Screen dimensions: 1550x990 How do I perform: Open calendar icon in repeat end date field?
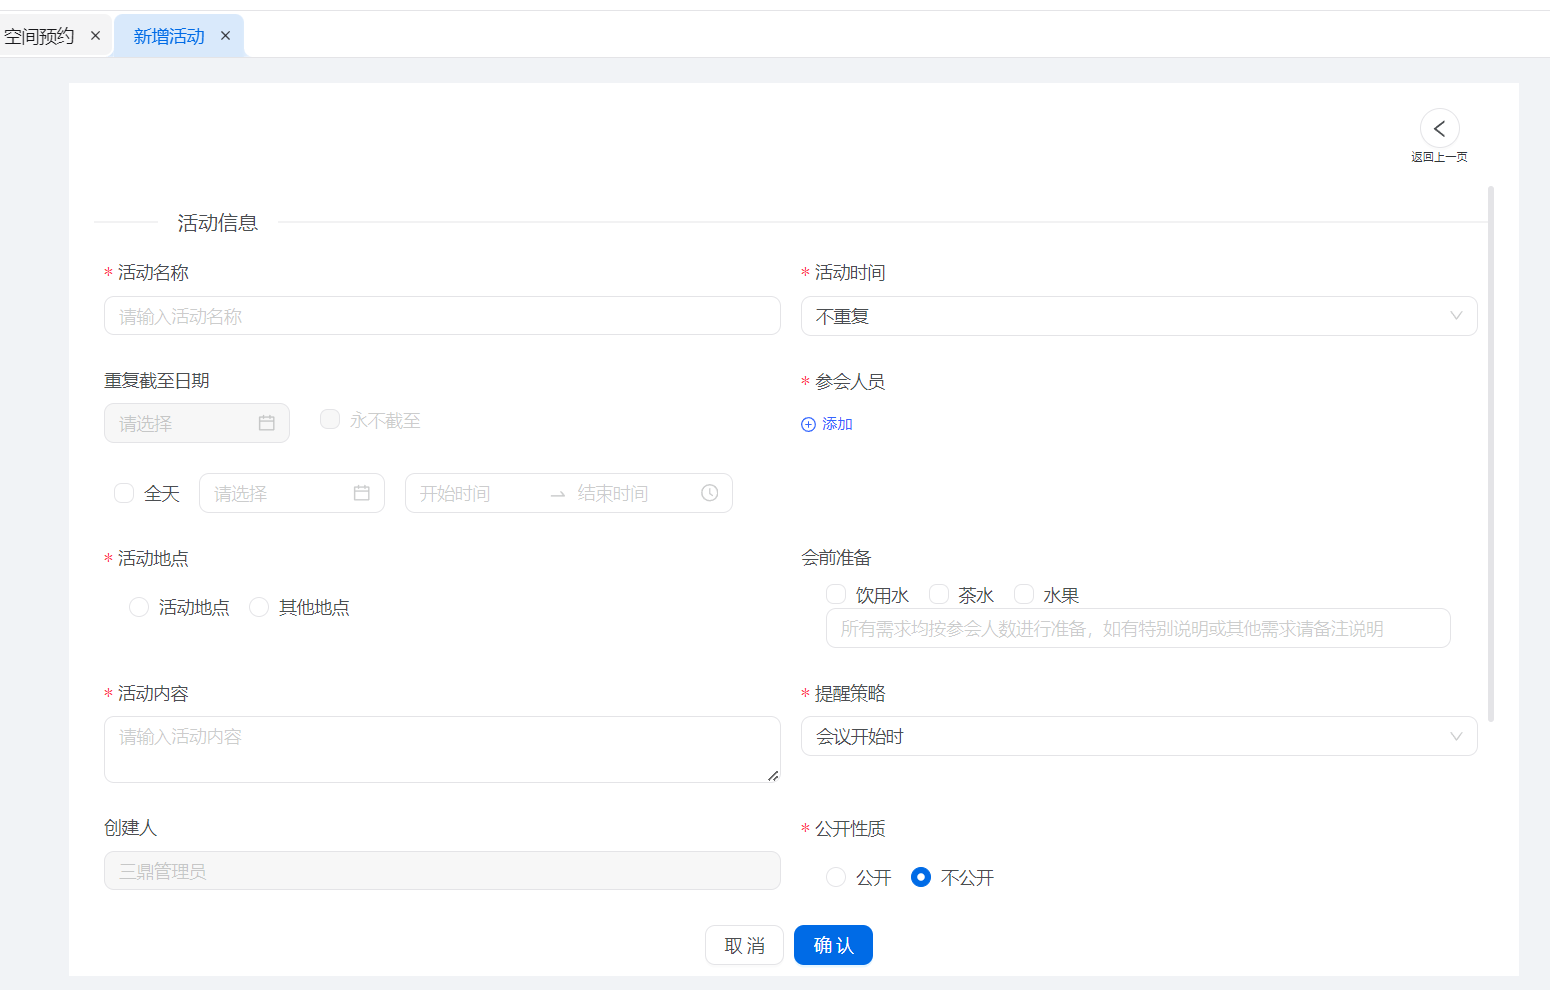tap(266, 423)
